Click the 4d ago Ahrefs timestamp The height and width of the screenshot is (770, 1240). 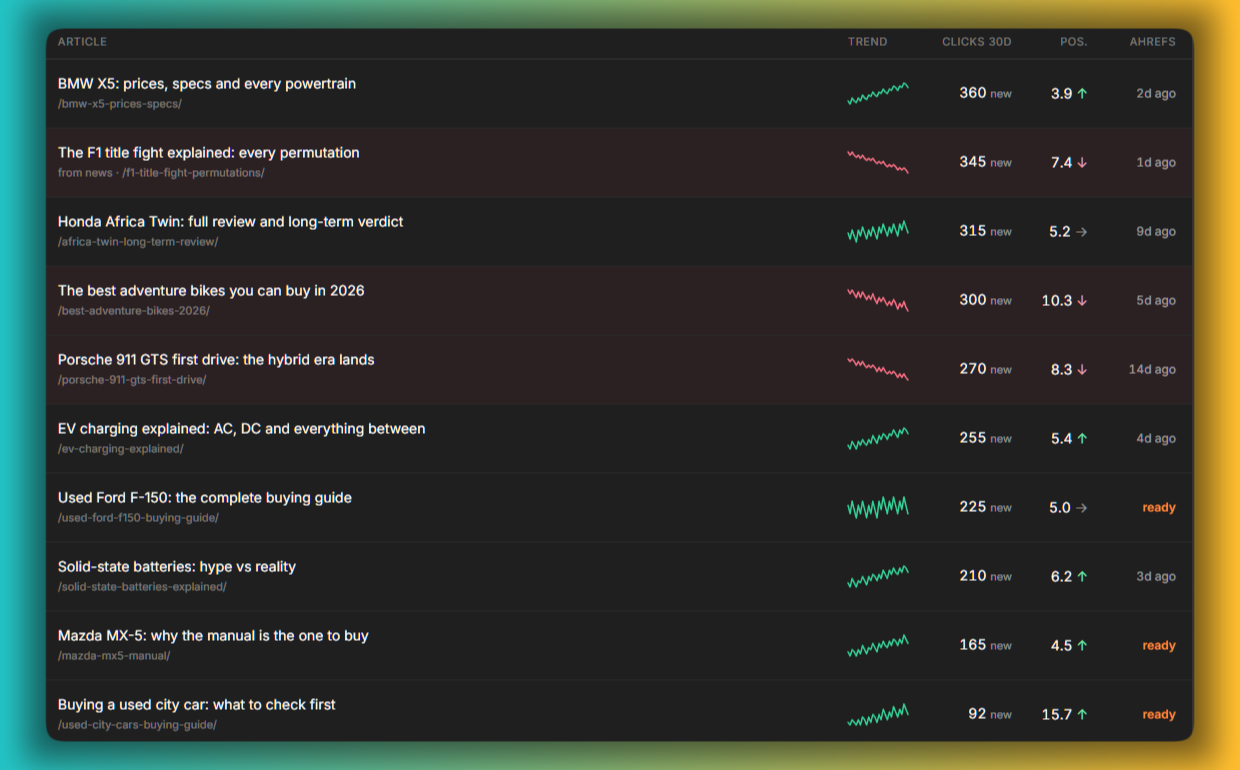[1156, 438]
